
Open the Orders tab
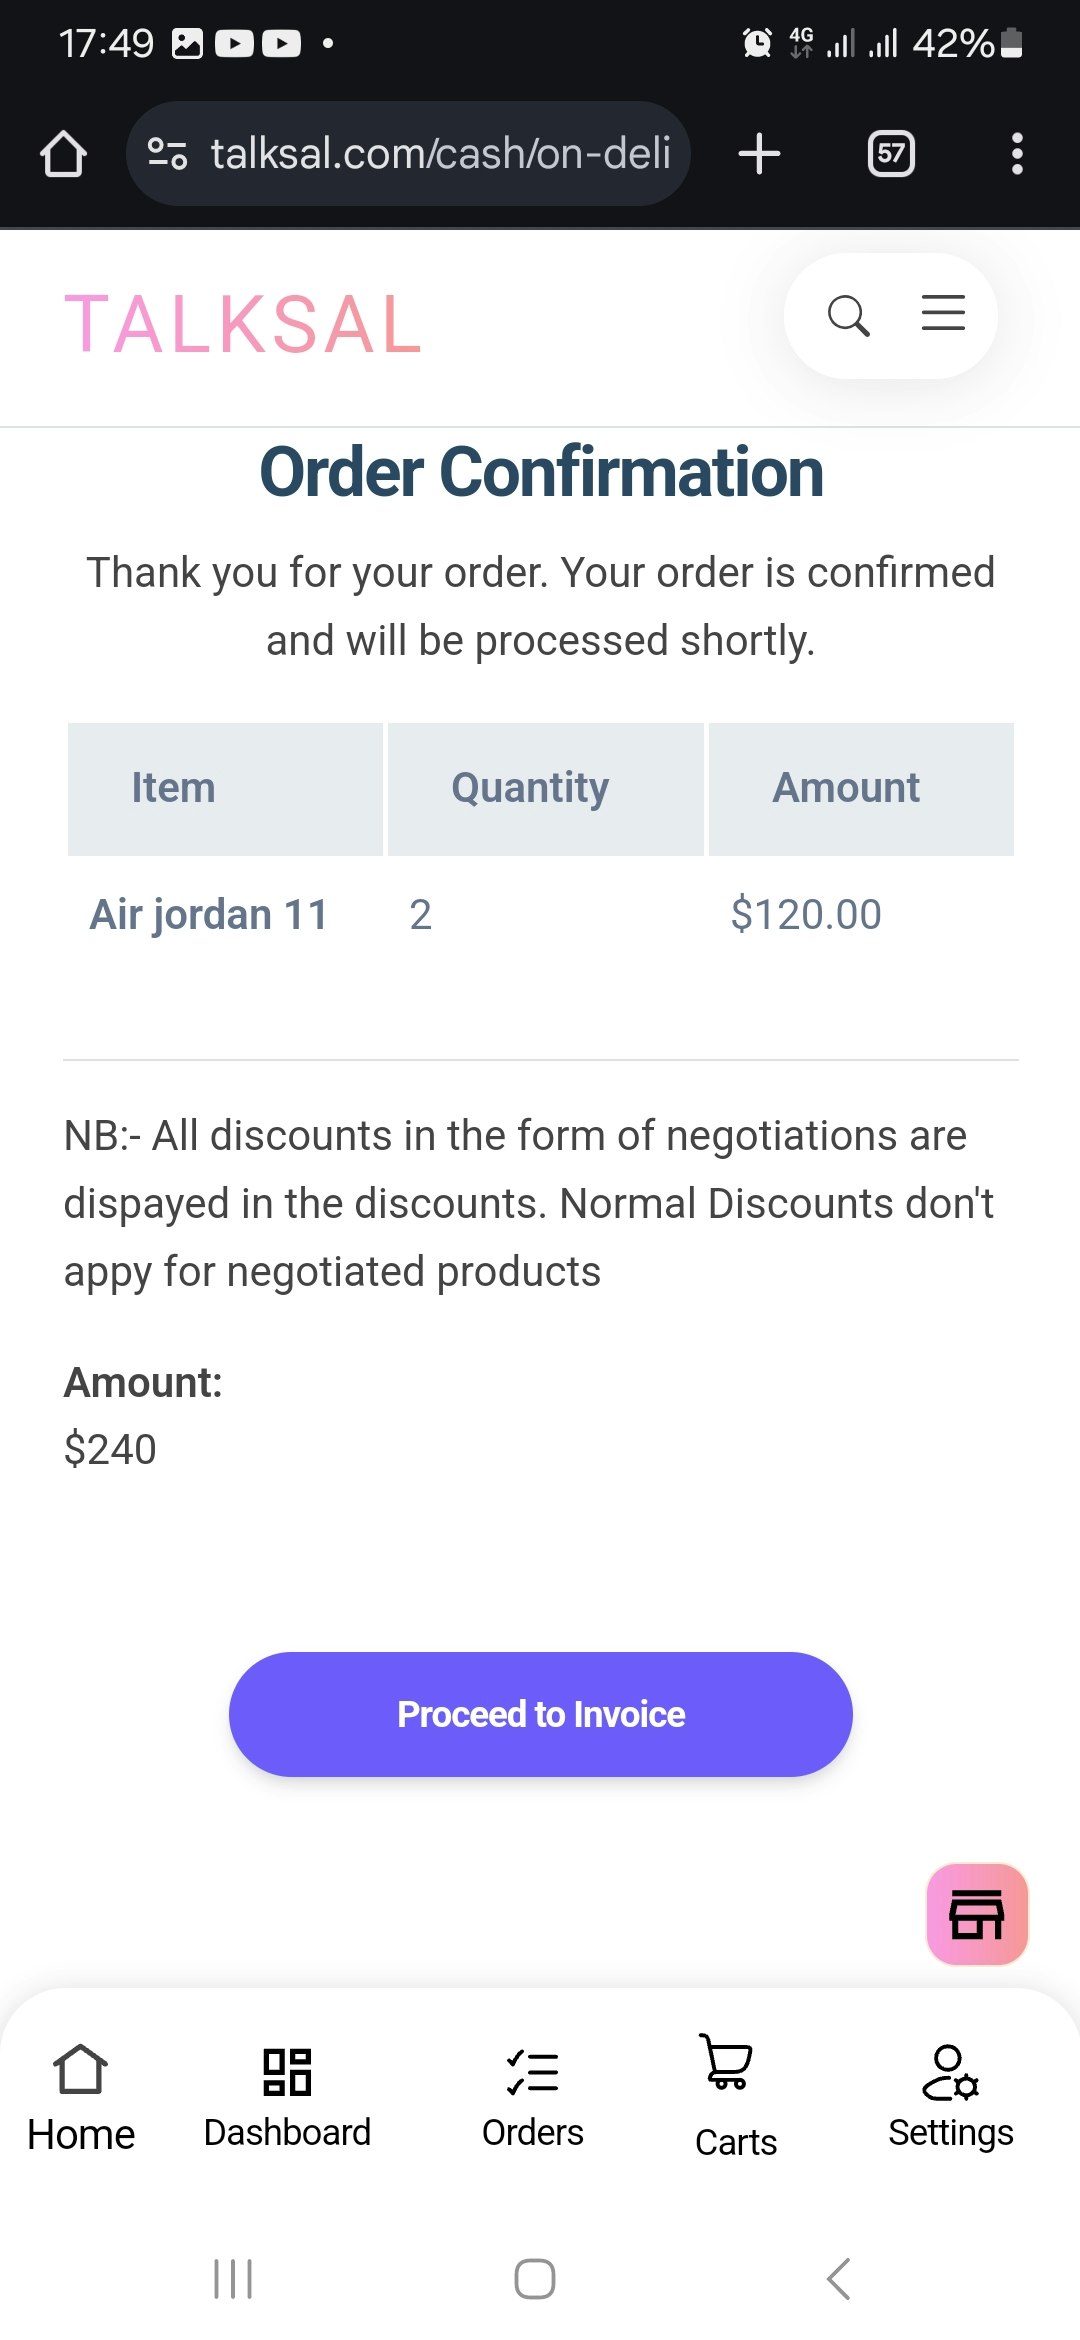[x=533, y=2097]
